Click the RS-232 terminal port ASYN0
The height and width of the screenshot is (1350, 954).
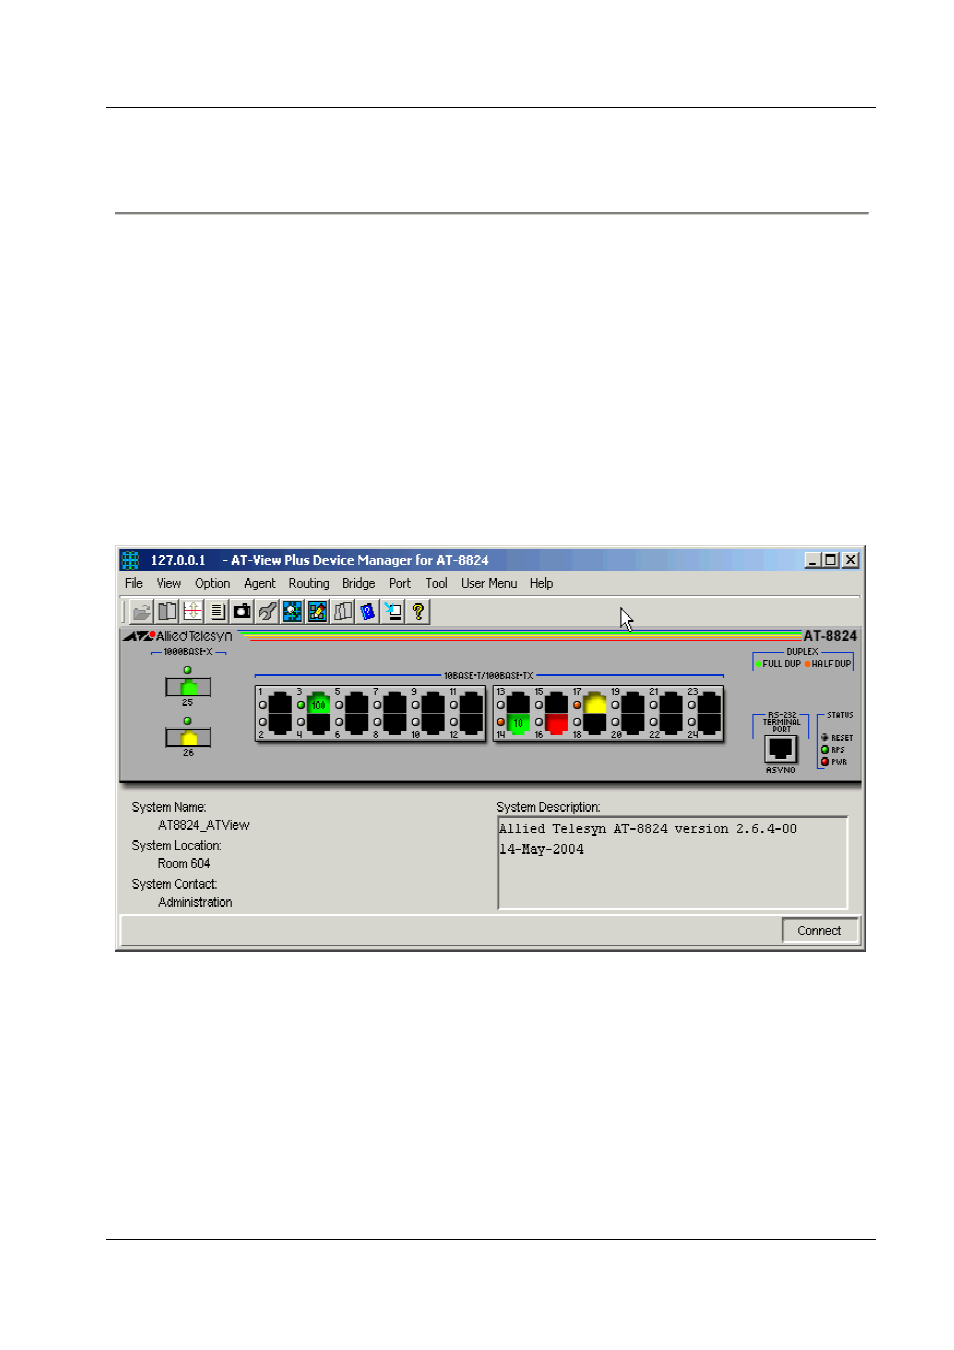(x=781, y=749)
